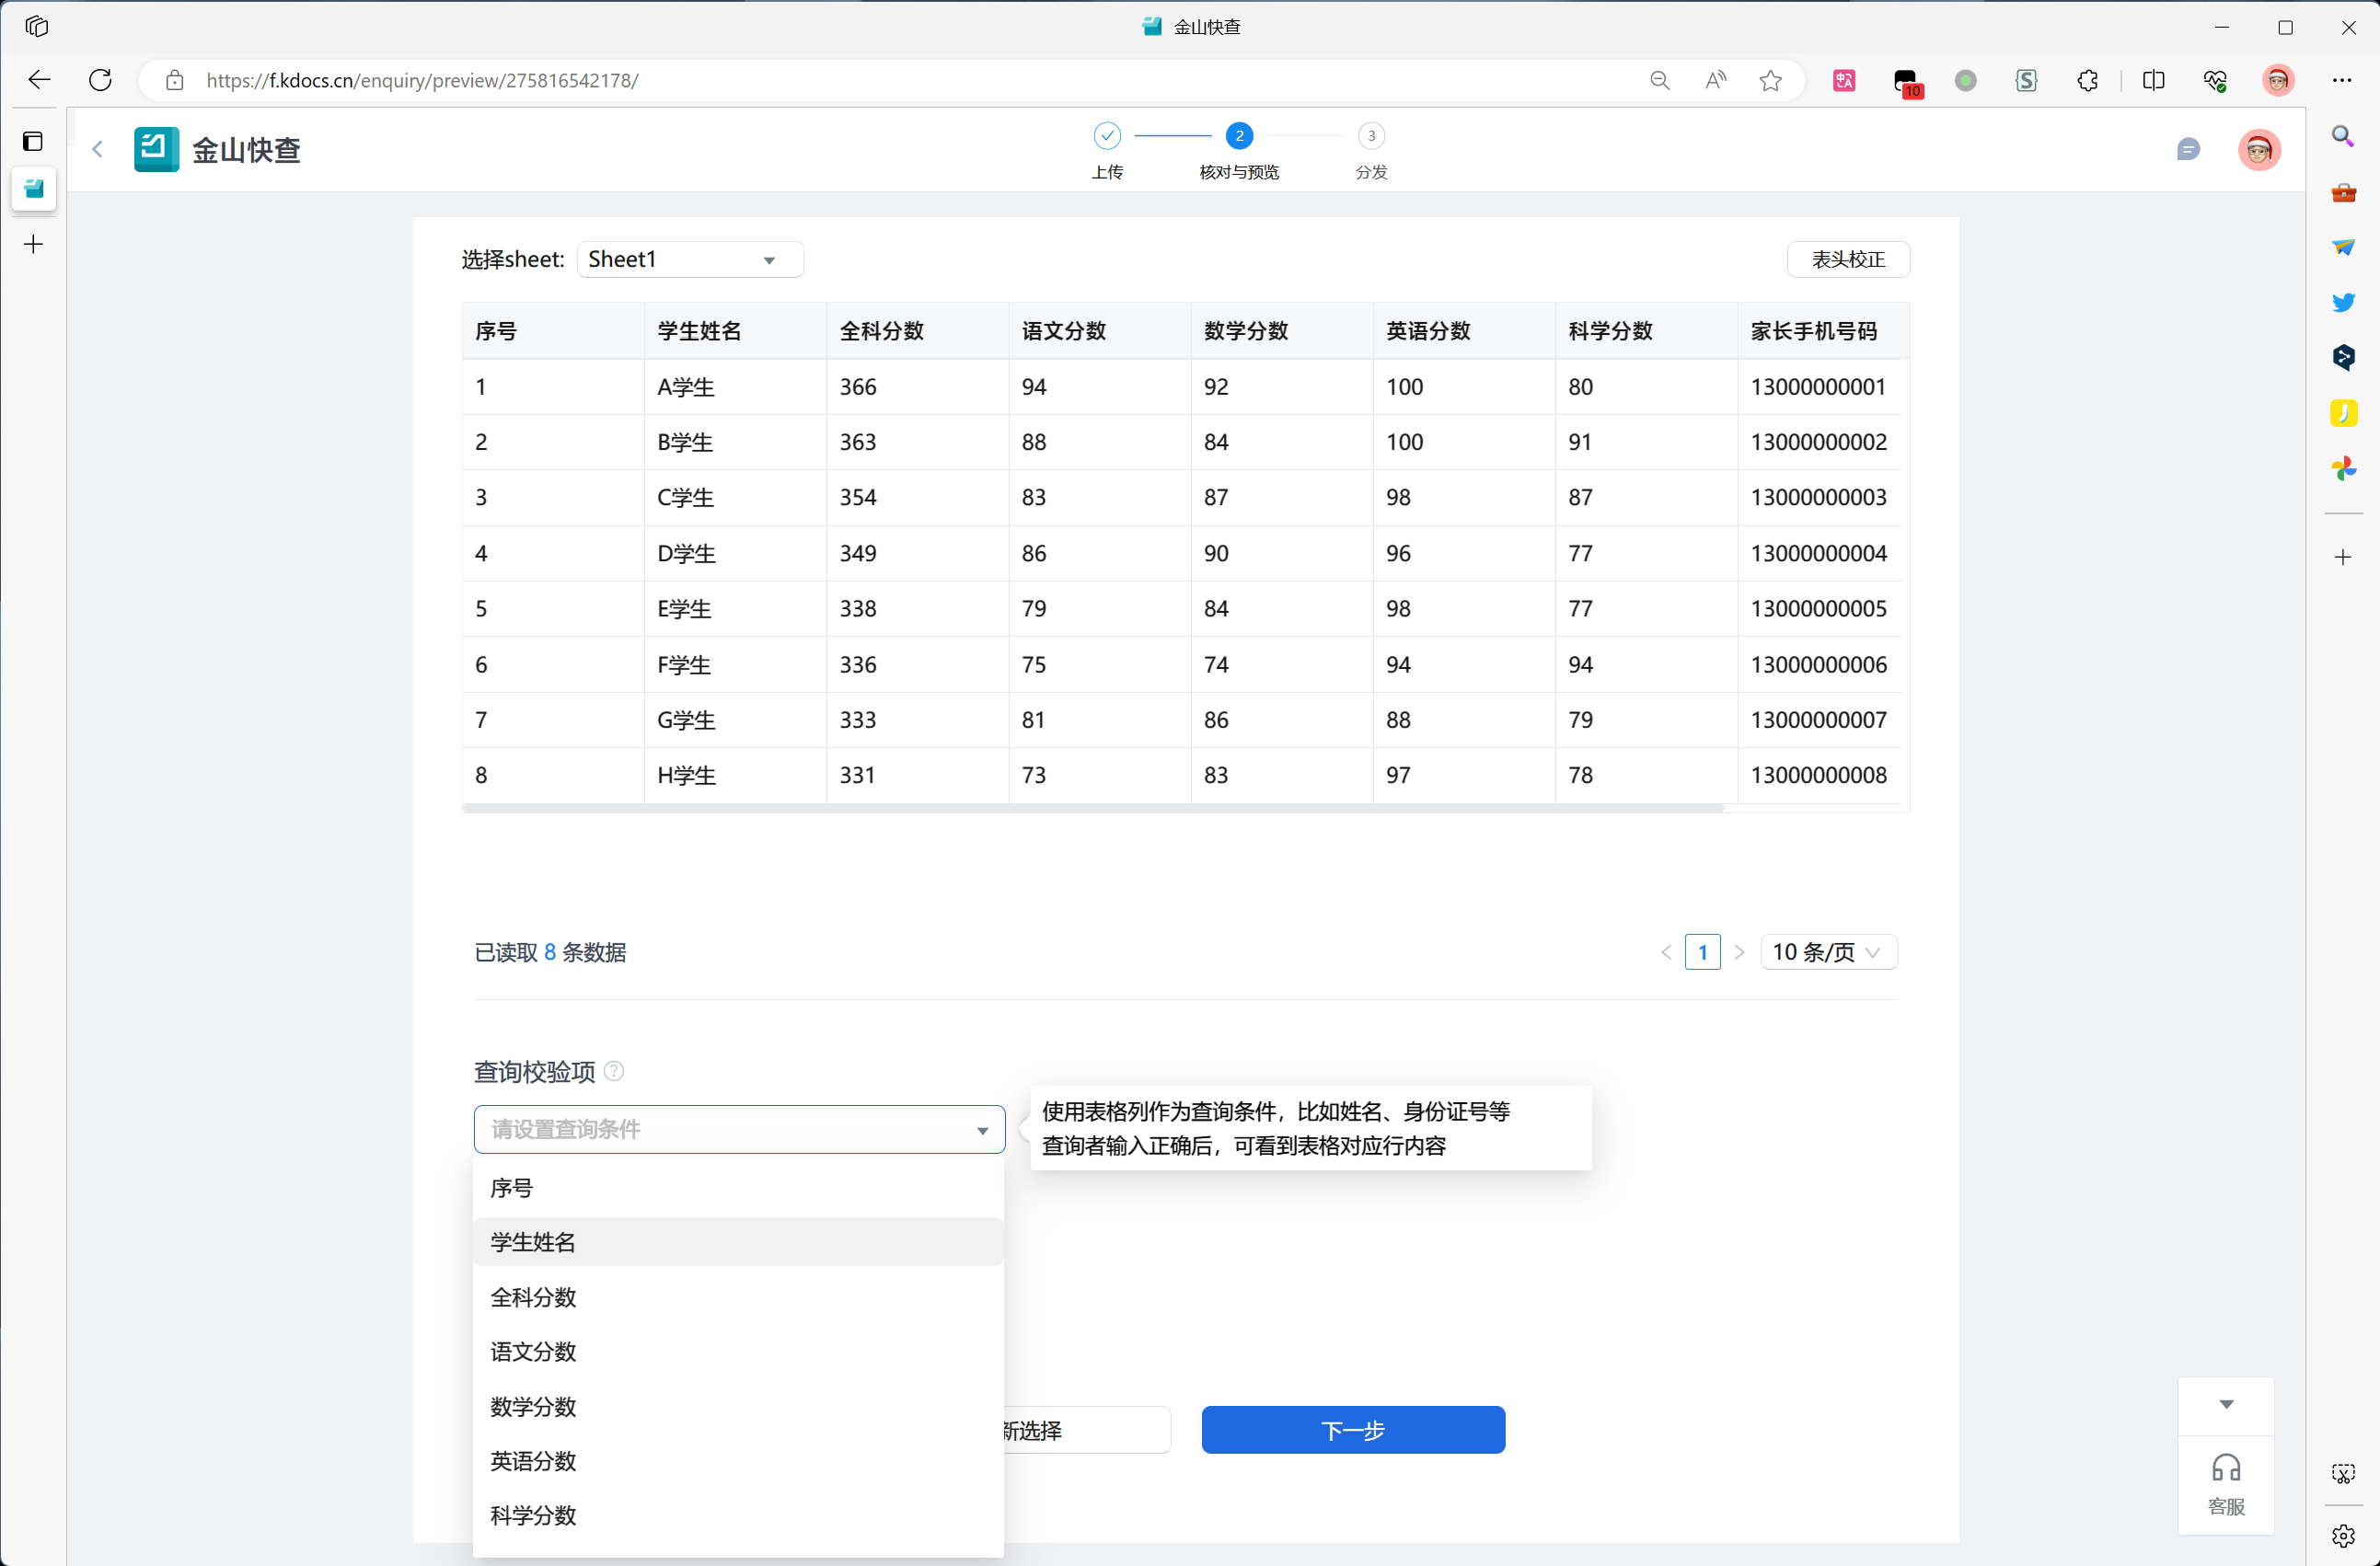Select 学生姓名 from the dropdown list

pos(738,1242)
